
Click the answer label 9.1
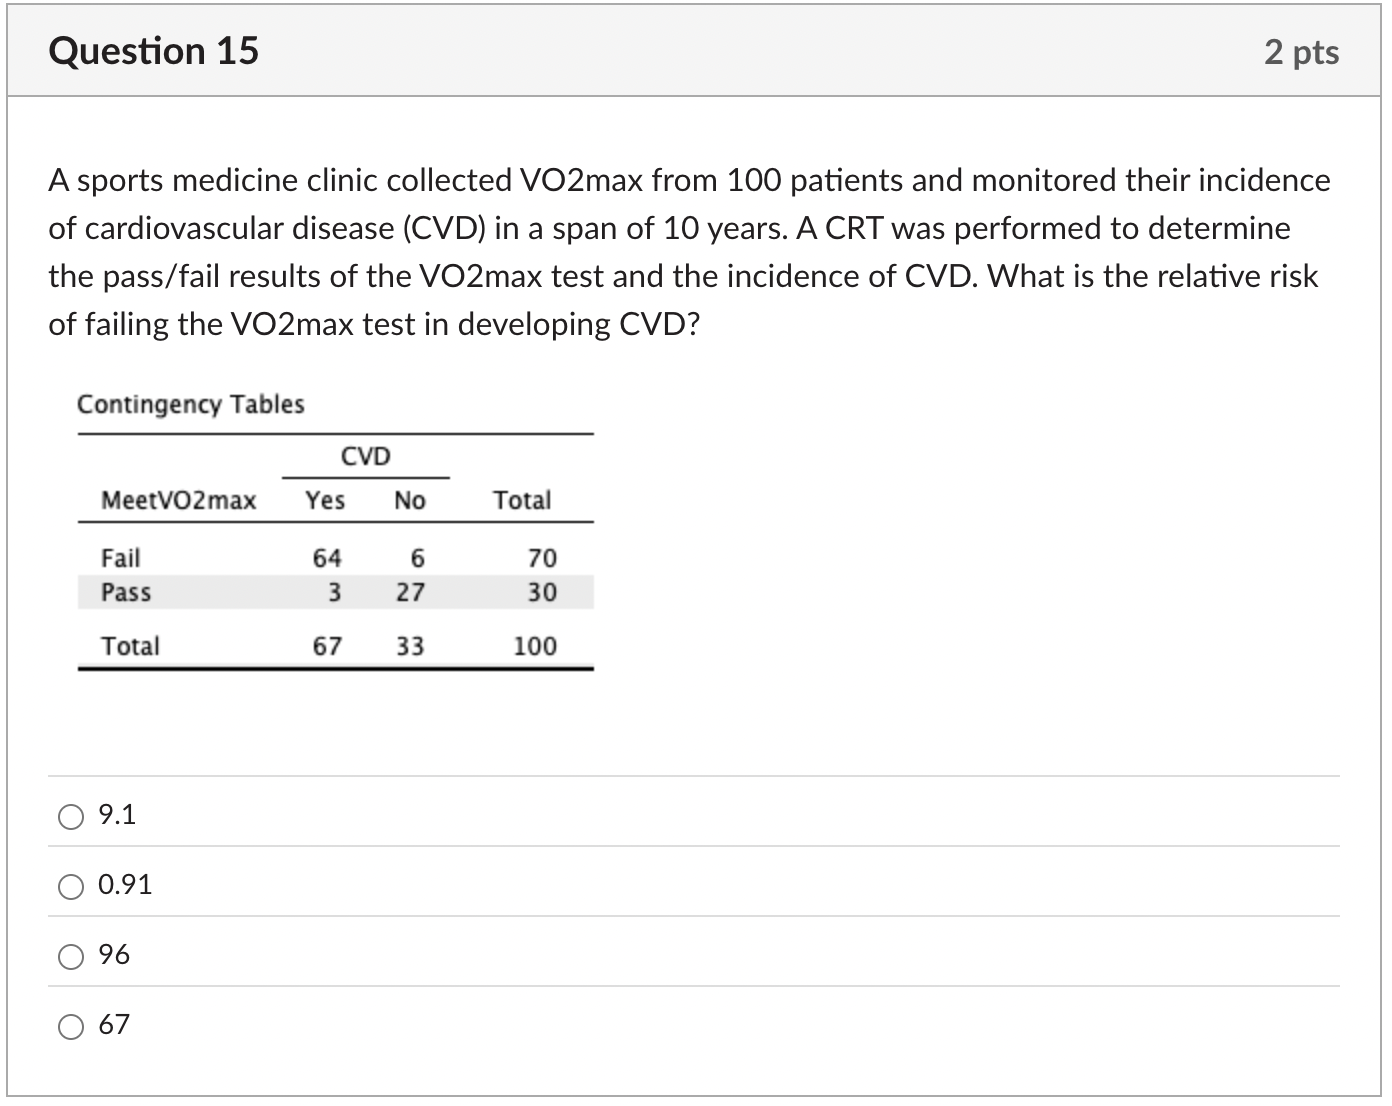[x=114, y=815]
